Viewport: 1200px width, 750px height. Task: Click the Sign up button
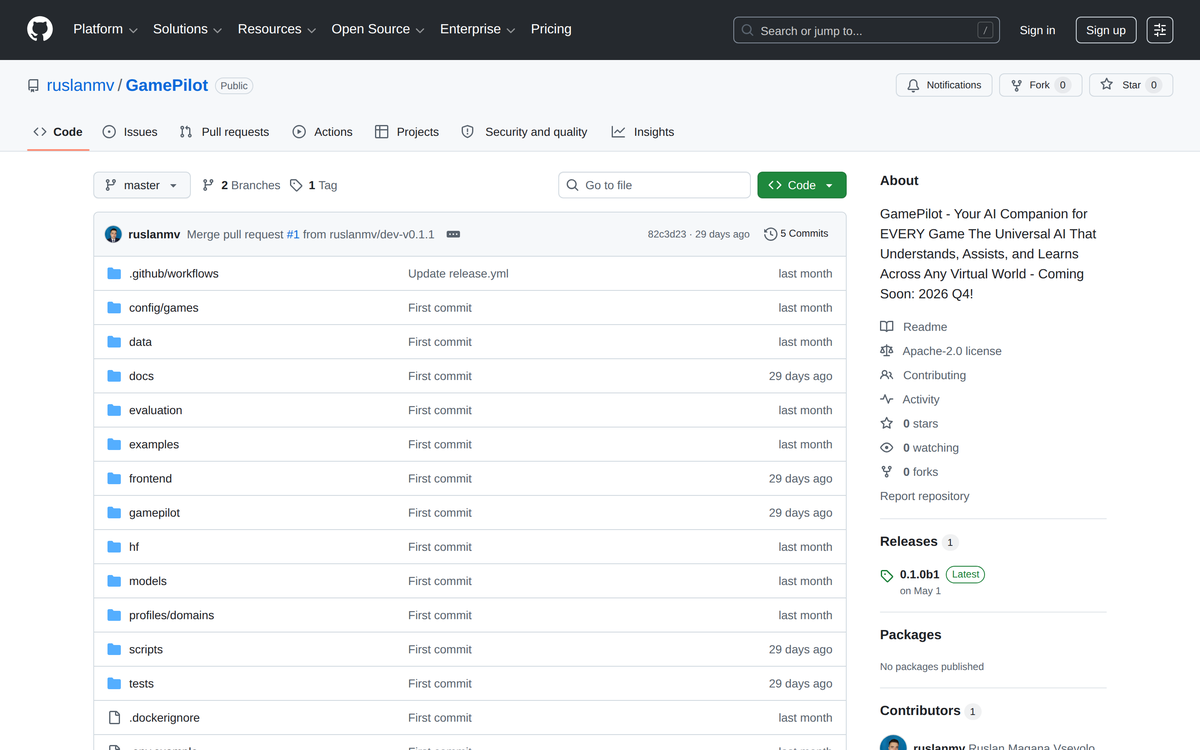(1105, 30)
